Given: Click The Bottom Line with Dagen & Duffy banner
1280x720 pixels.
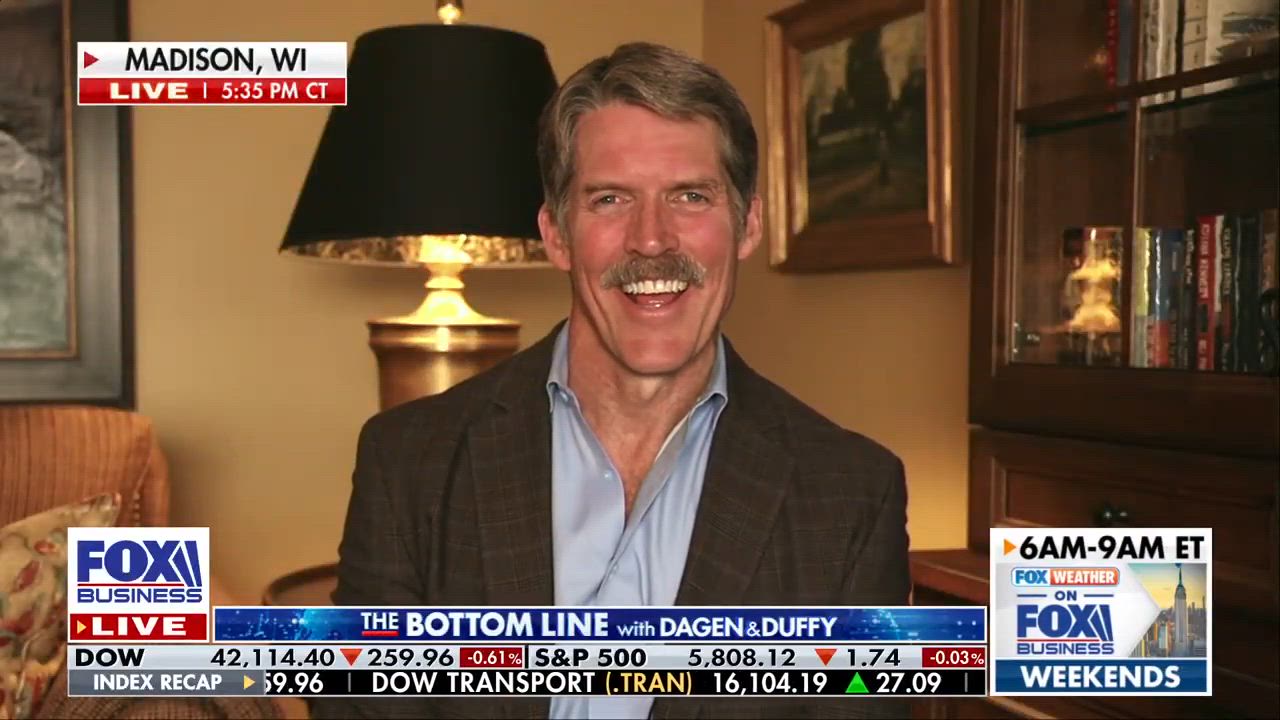Looking at the screenshot, I should pos(599,626).
